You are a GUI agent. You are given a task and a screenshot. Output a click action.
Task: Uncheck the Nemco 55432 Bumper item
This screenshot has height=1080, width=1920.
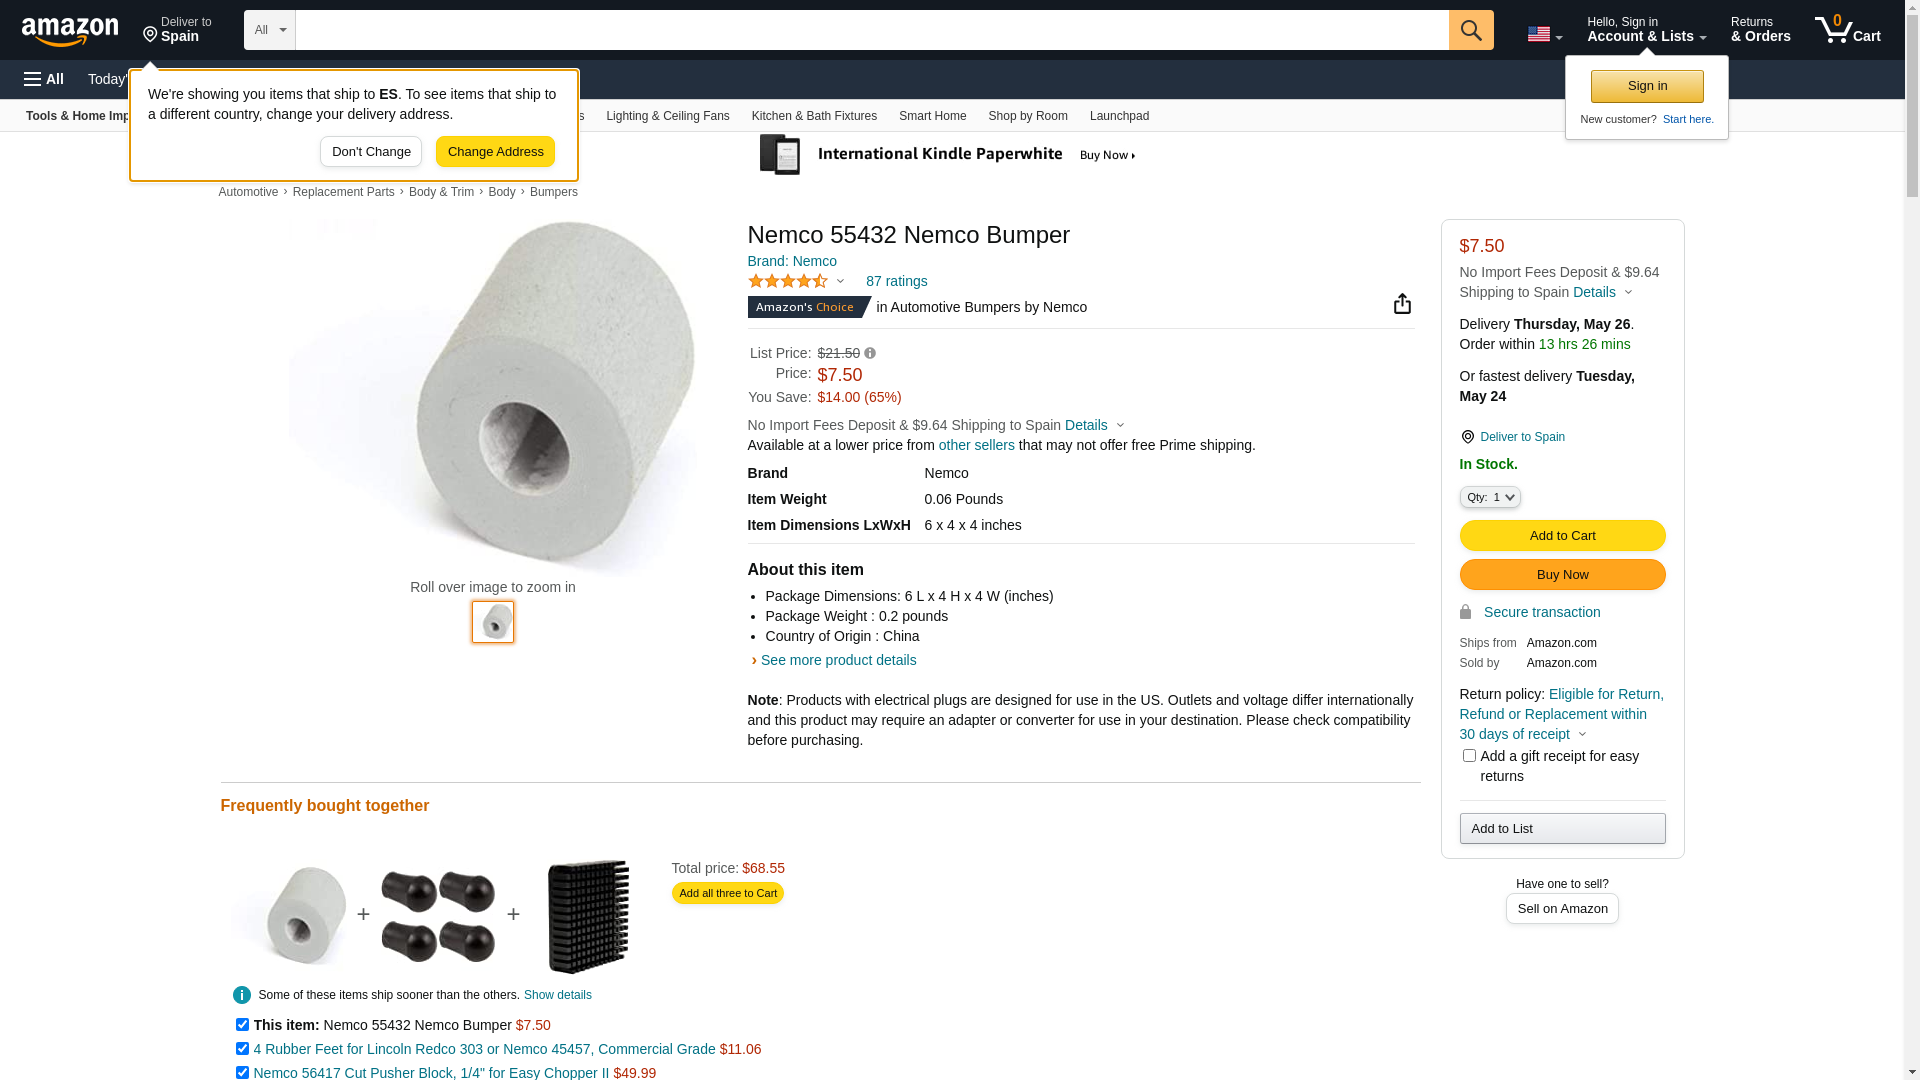pyautogui.click(x=242, y=1025)
